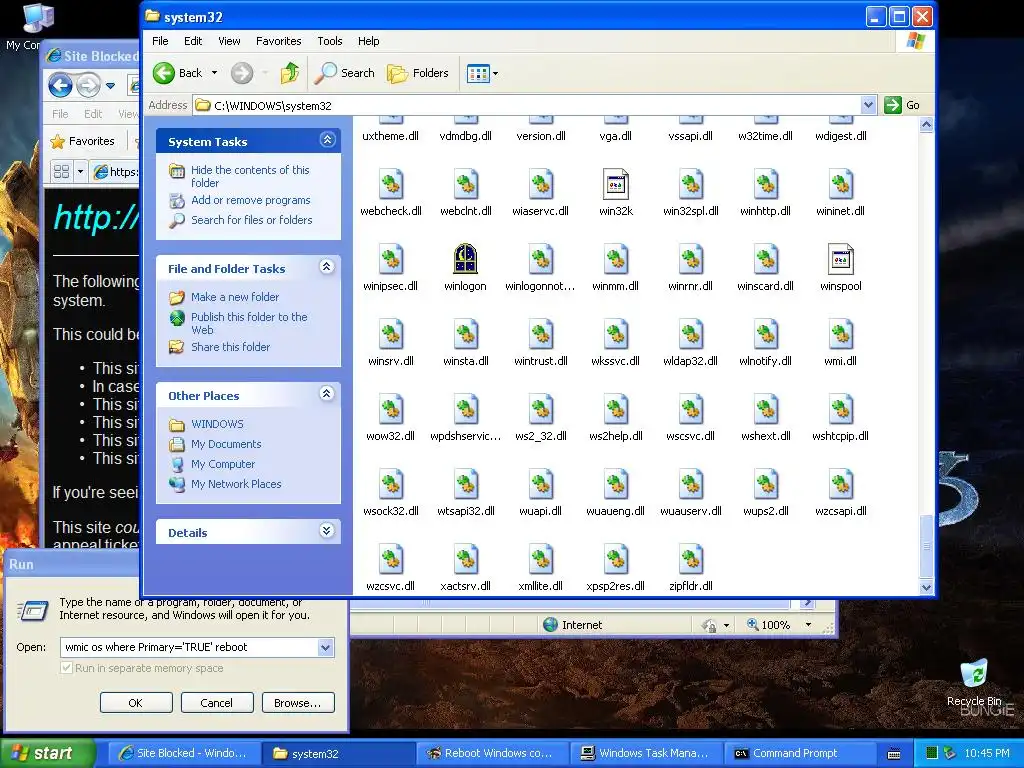Open the File menu in system32
Screen dimensions: 1024x768
160,41
